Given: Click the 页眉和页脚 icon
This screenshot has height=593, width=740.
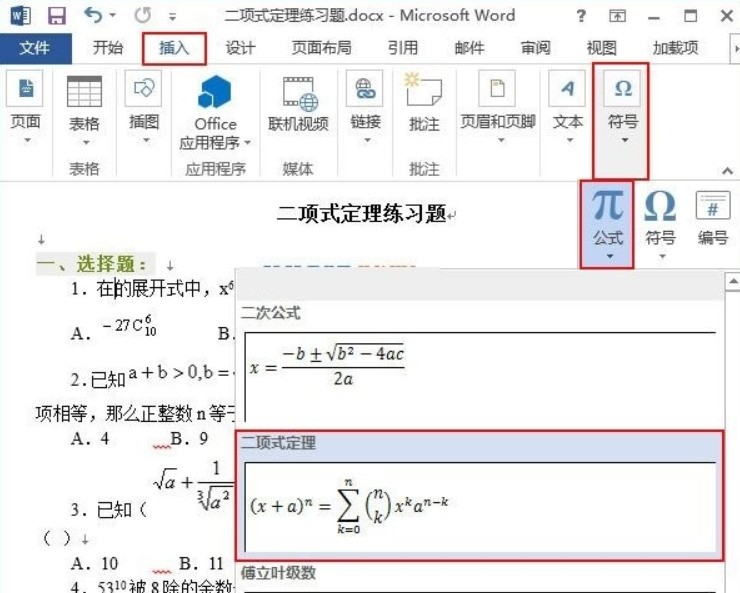Looking at the screenshot, I should click(497, 88).
